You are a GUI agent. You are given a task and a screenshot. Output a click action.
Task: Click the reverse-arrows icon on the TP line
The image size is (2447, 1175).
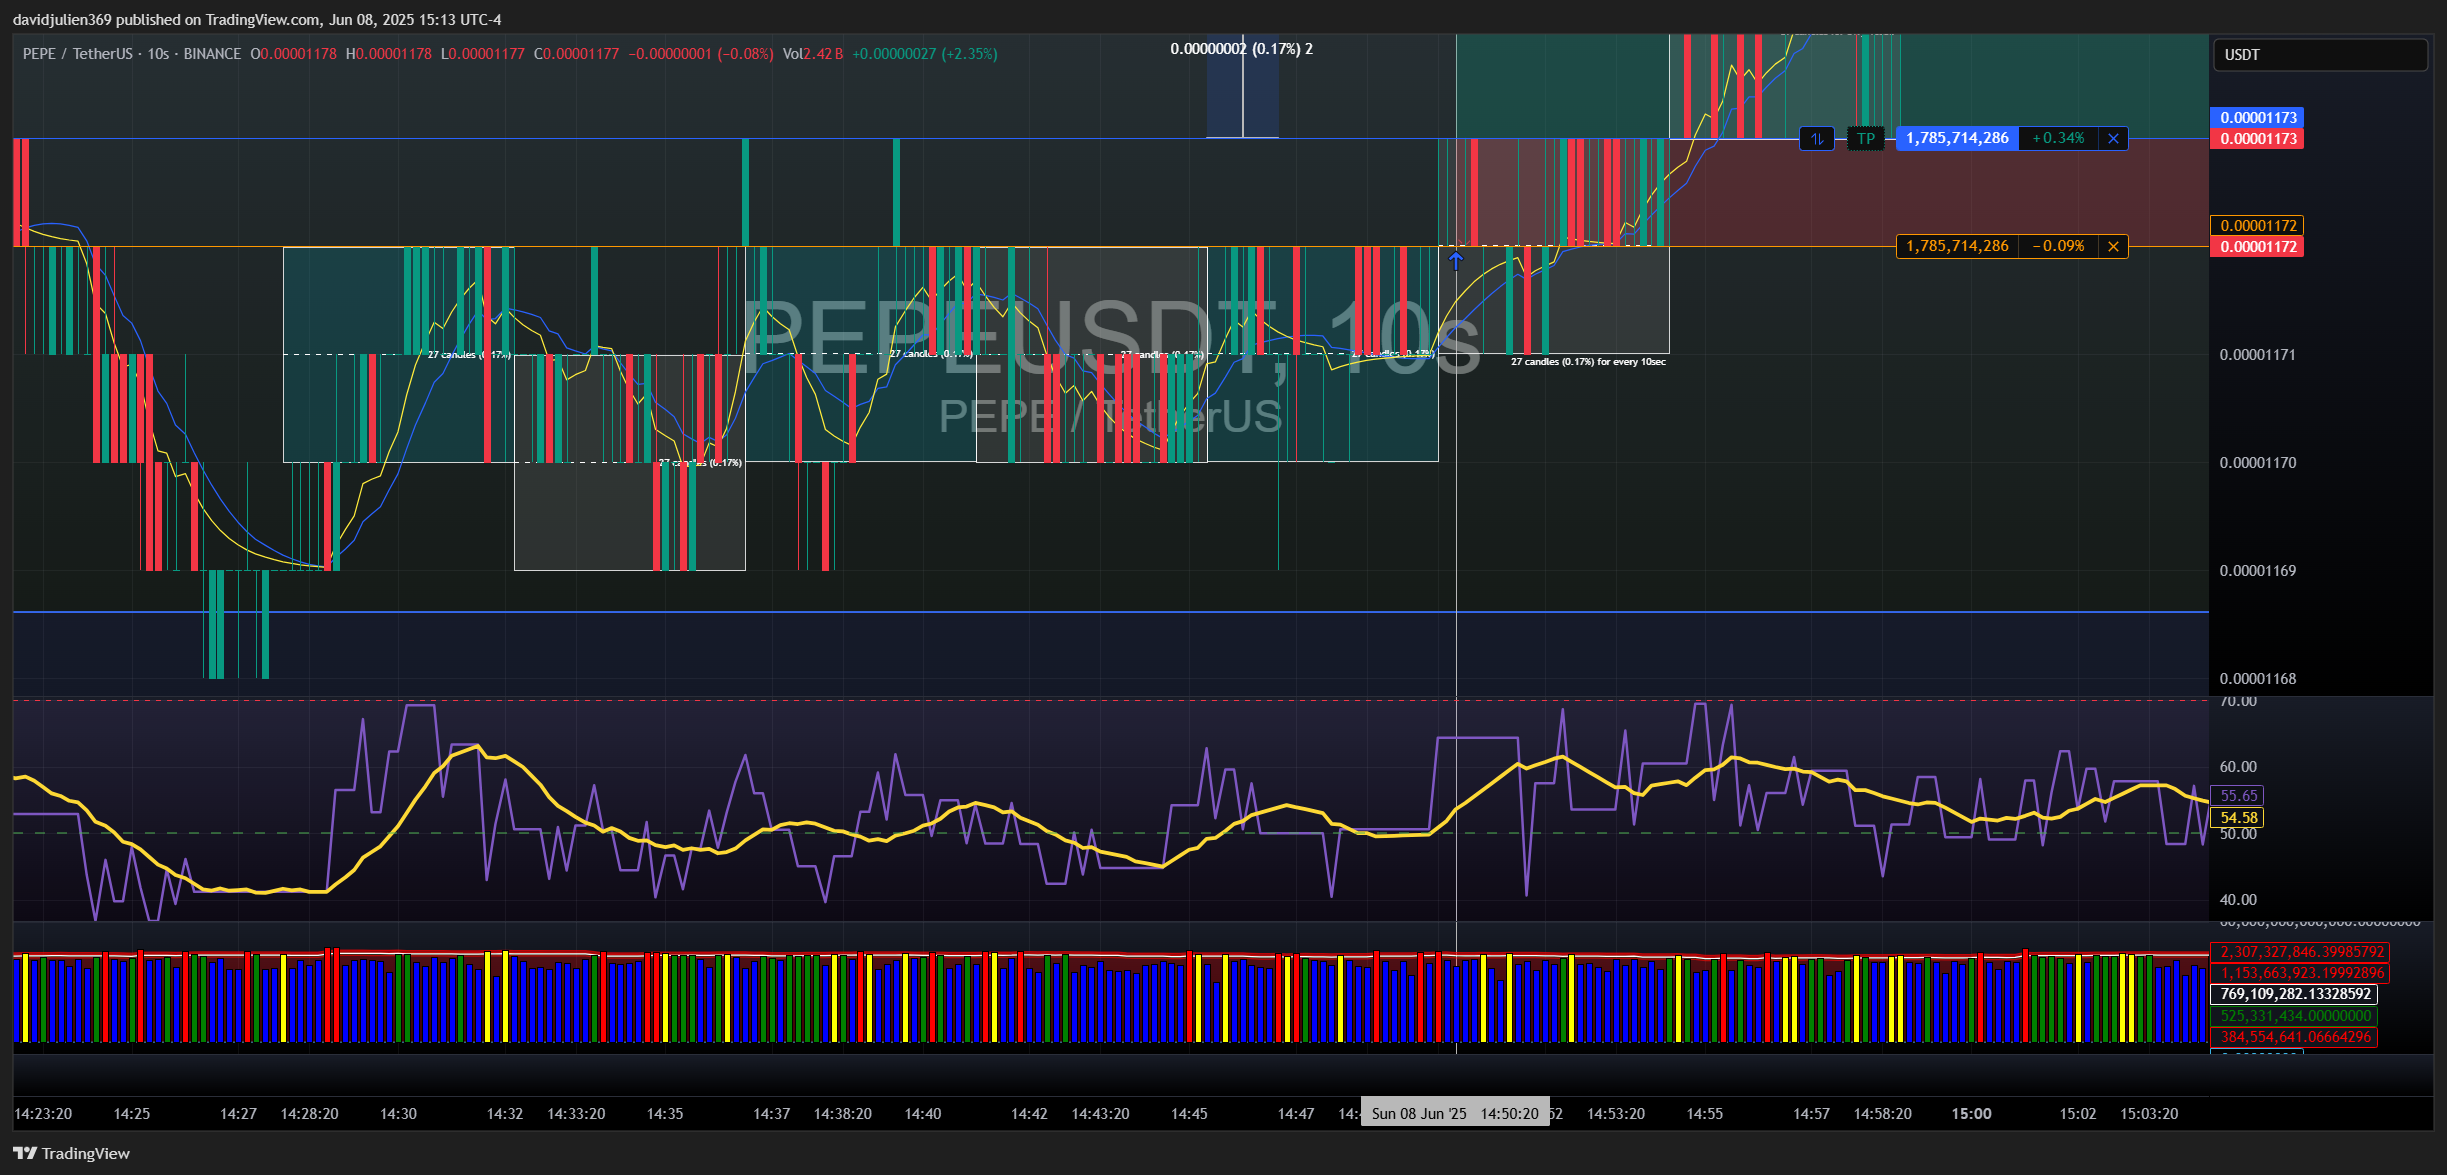[x=1817, y=139]
